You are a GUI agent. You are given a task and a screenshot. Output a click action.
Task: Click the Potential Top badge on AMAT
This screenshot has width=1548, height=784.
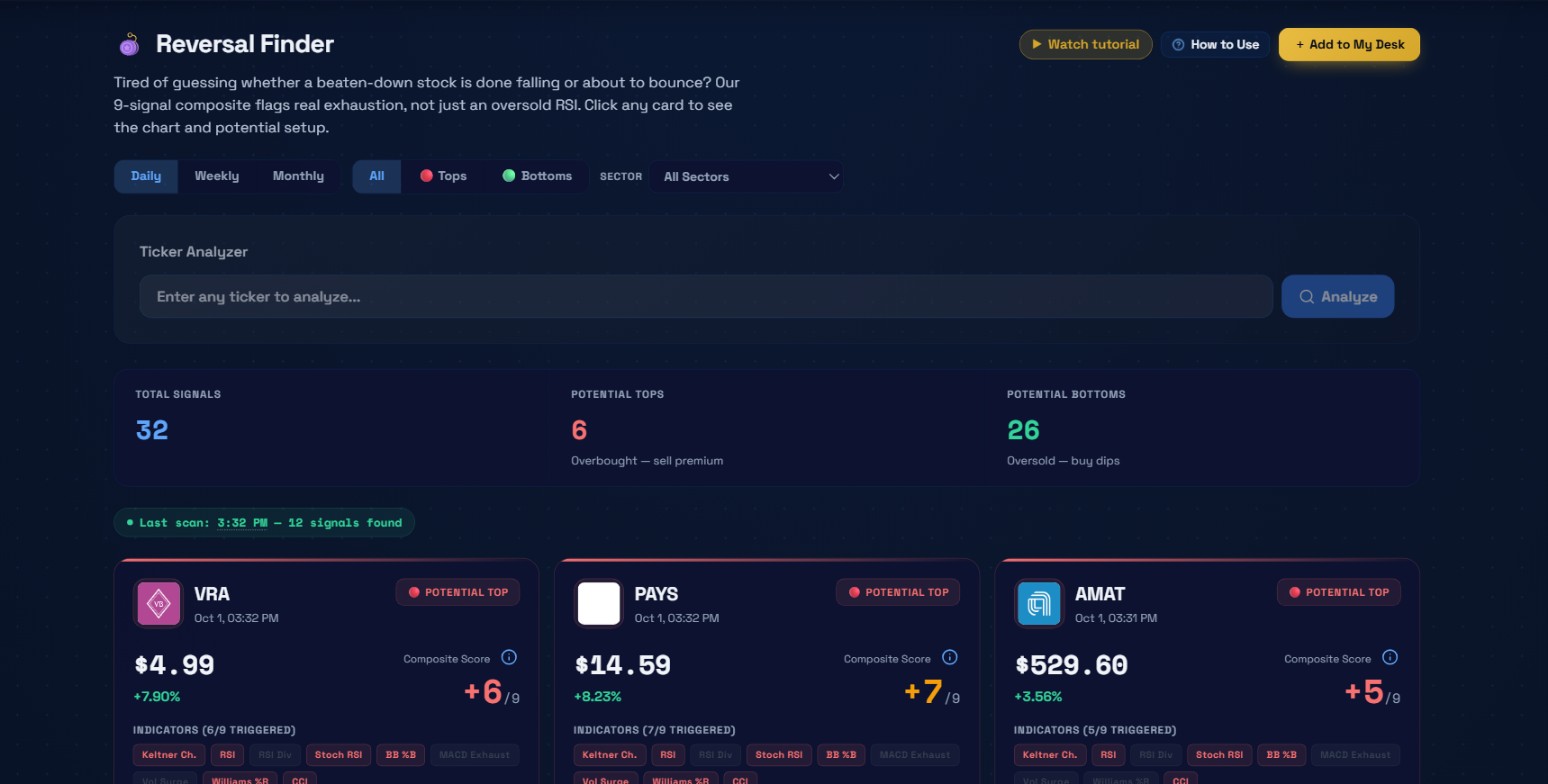pos(1338,592)
